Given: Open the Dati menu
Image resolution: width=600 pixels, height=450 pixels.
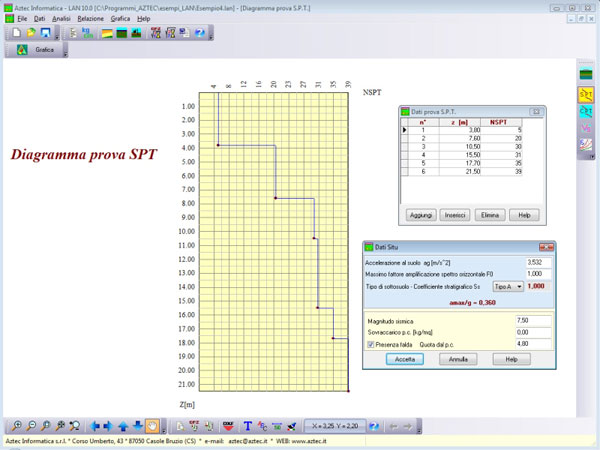Looking at the screenshot, I should pos(39,18).
